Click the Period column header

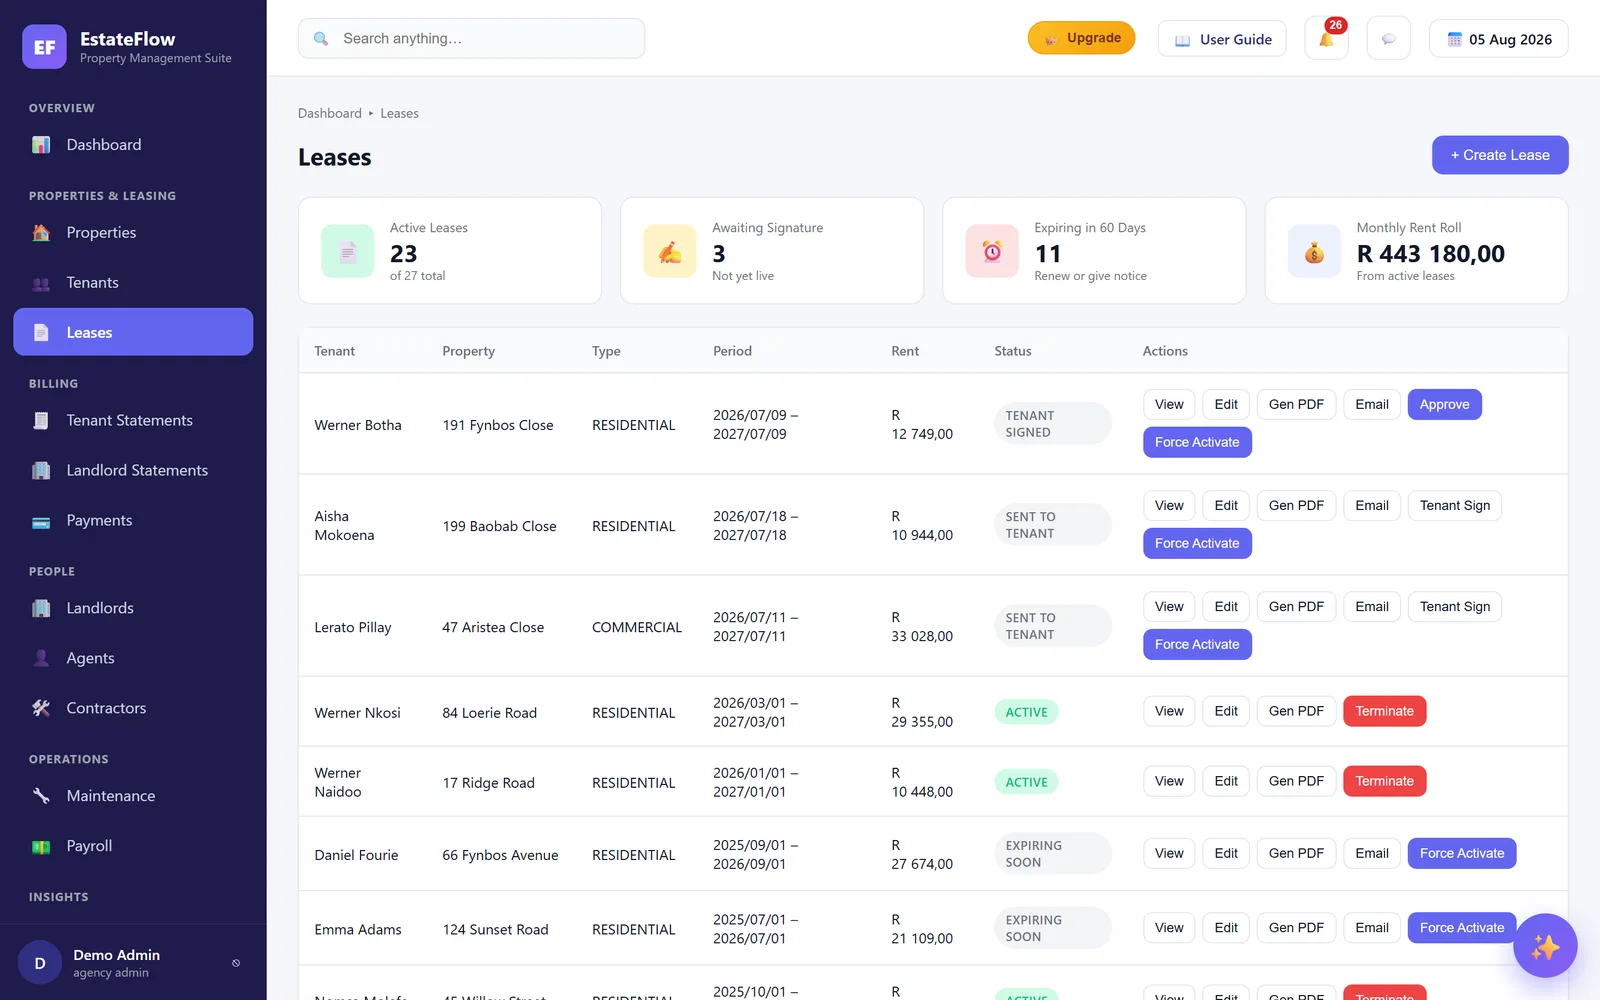pyautogui.click(x=732, y=351)
